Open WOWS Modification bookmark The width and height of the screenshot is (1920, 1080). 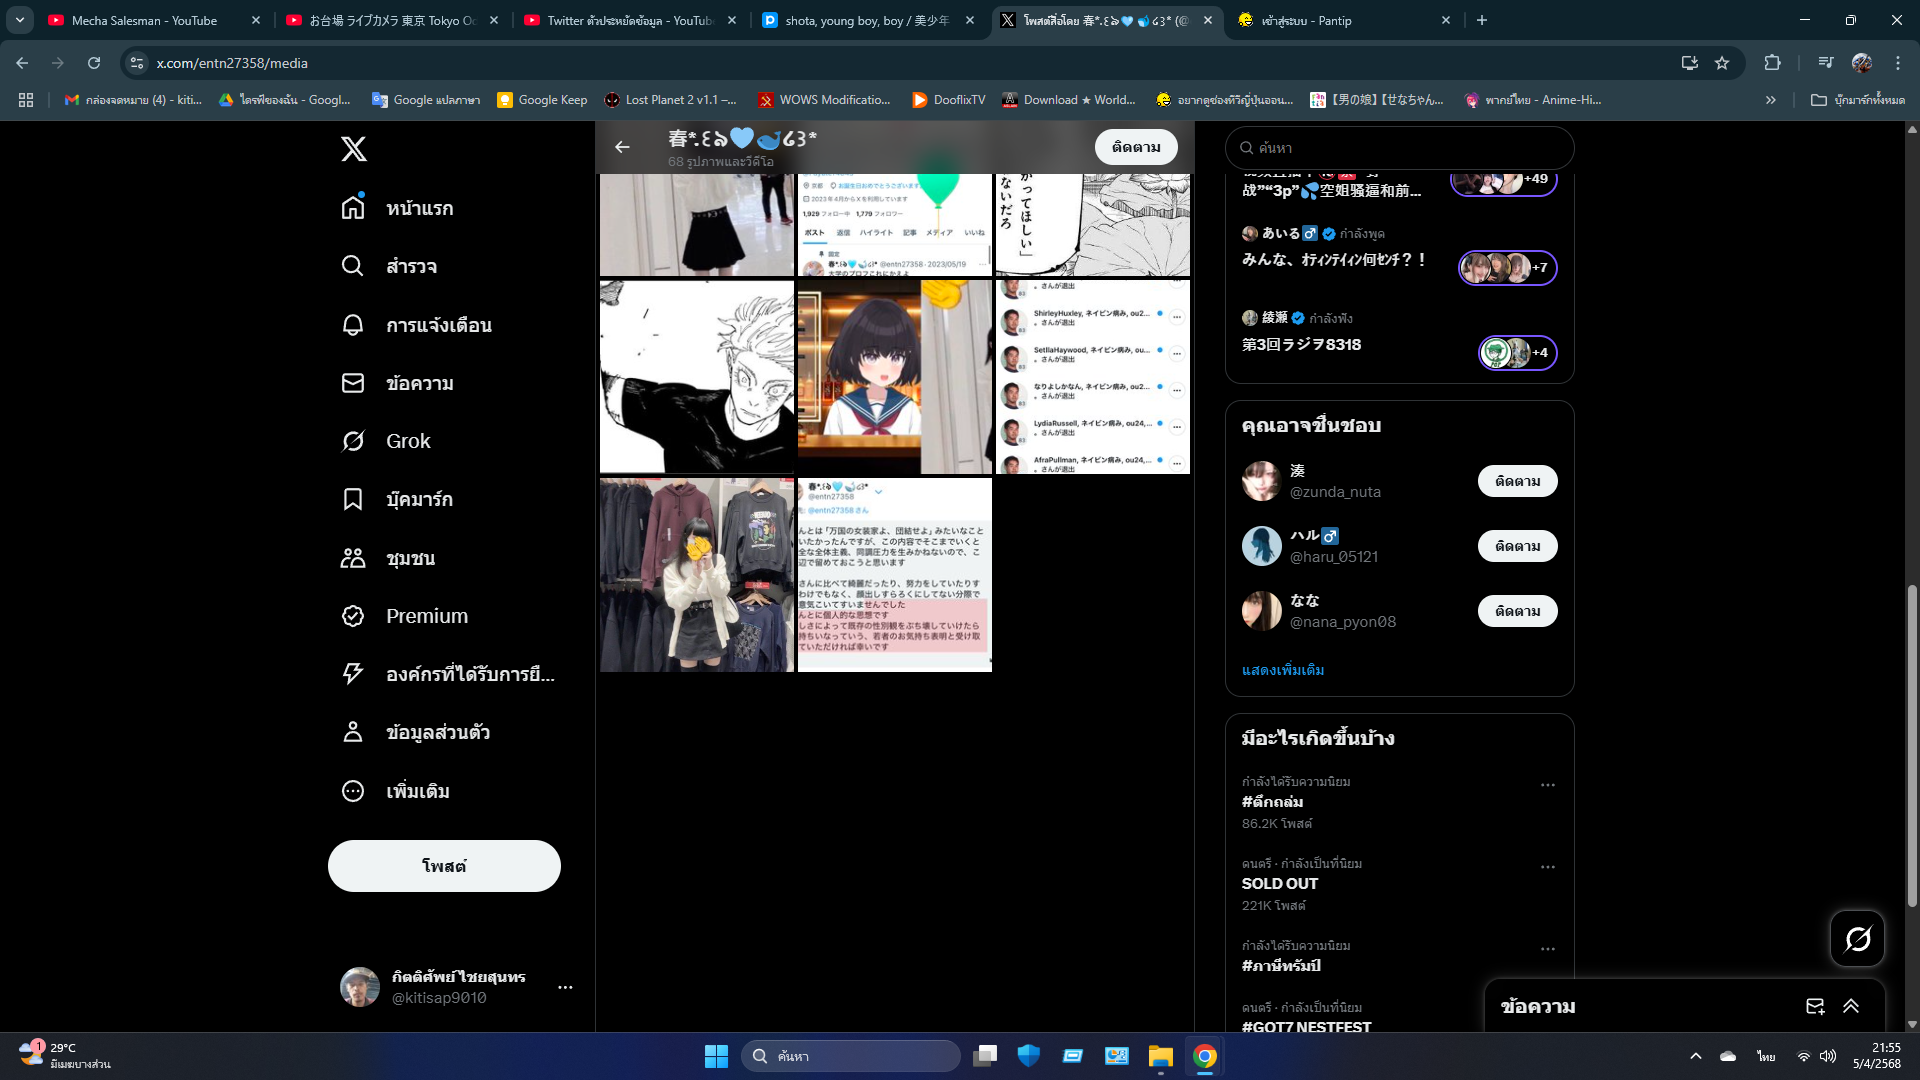point(824,100)
